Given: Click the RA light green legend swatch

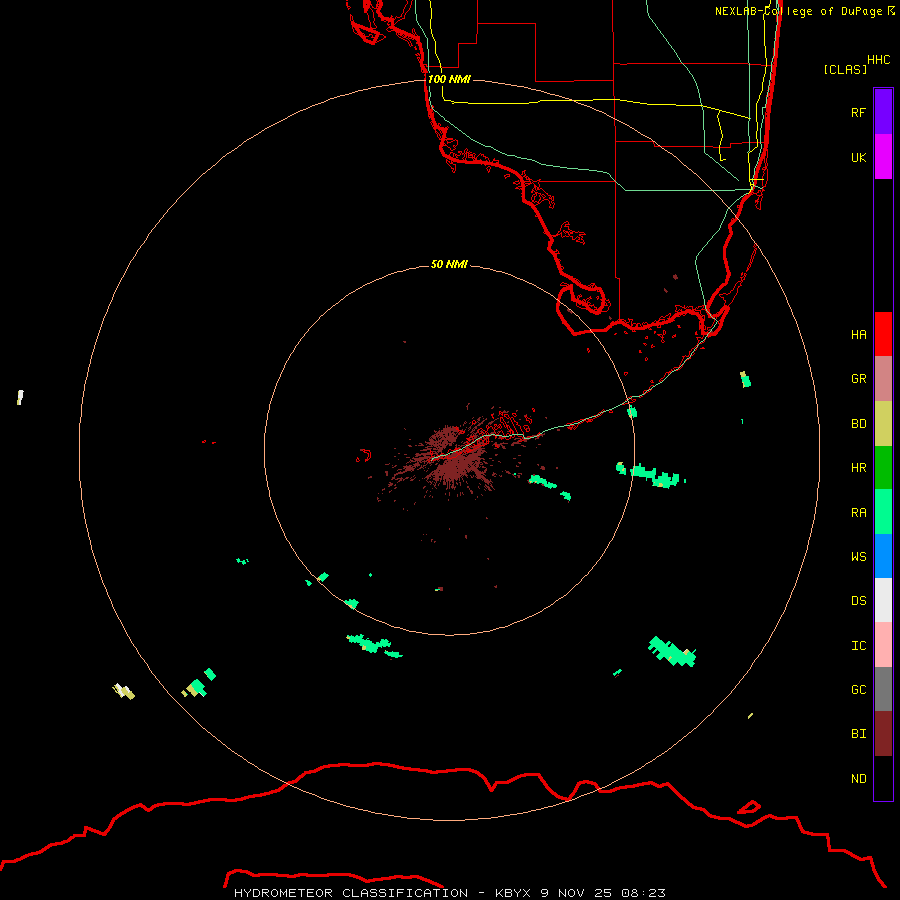Looking at the screenshot, I should [883, 512].
